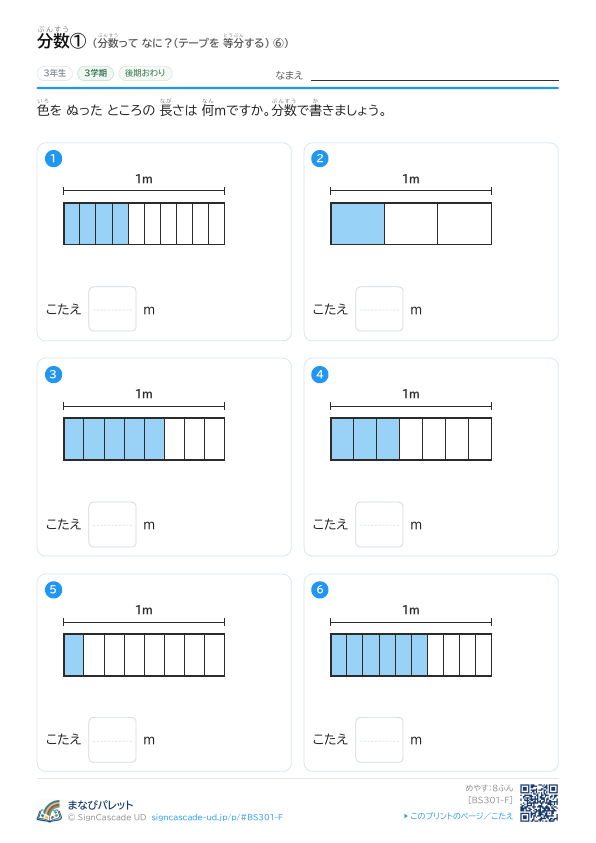Viewport: 596px width, 843px height.
Task: Click the blue number 4 badge
Action: click(320, 374)
